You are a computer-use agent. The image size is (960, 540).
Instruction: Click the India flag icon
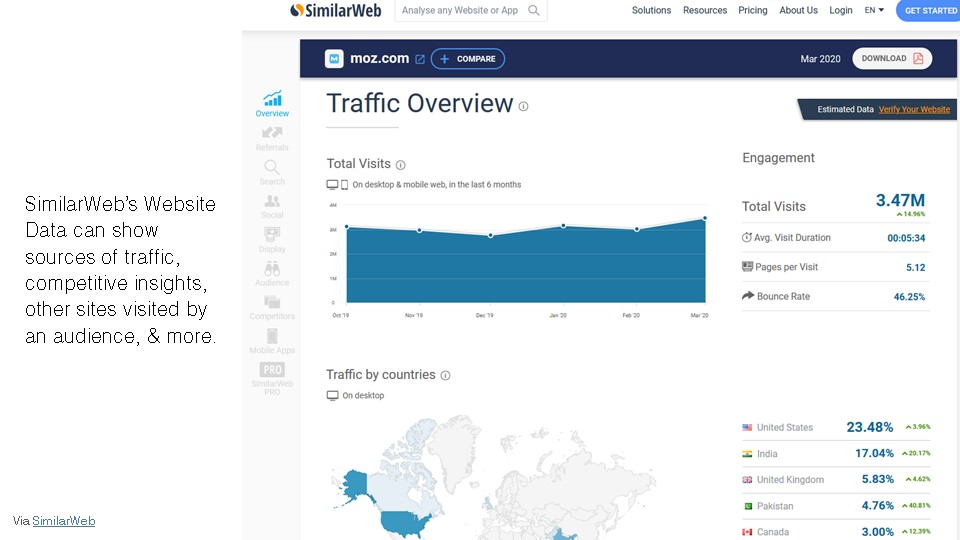tap(748, 454)
